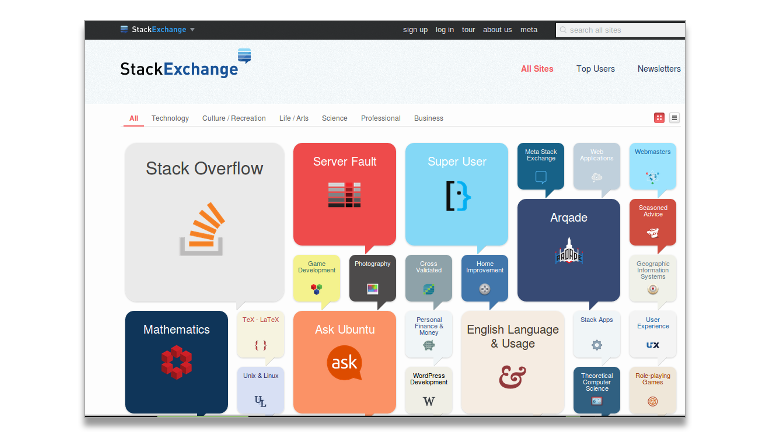Click the large StackExchange logo
The image size is (770, 432).
pos(186,63)
